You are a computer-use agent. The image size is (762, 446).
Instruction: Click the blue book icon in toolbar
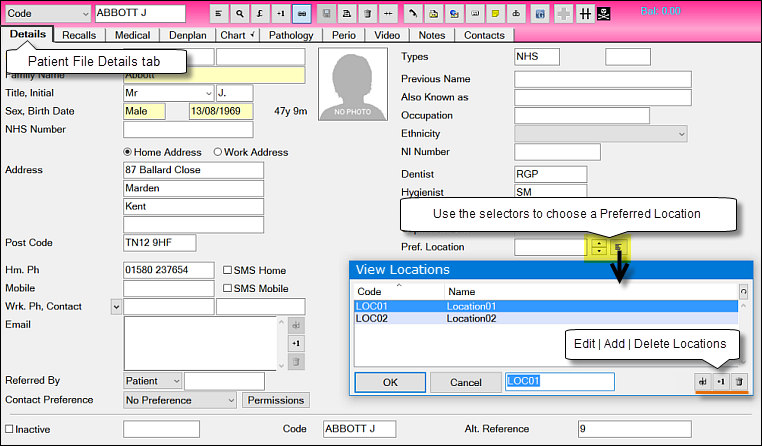(x=540, y=14)
